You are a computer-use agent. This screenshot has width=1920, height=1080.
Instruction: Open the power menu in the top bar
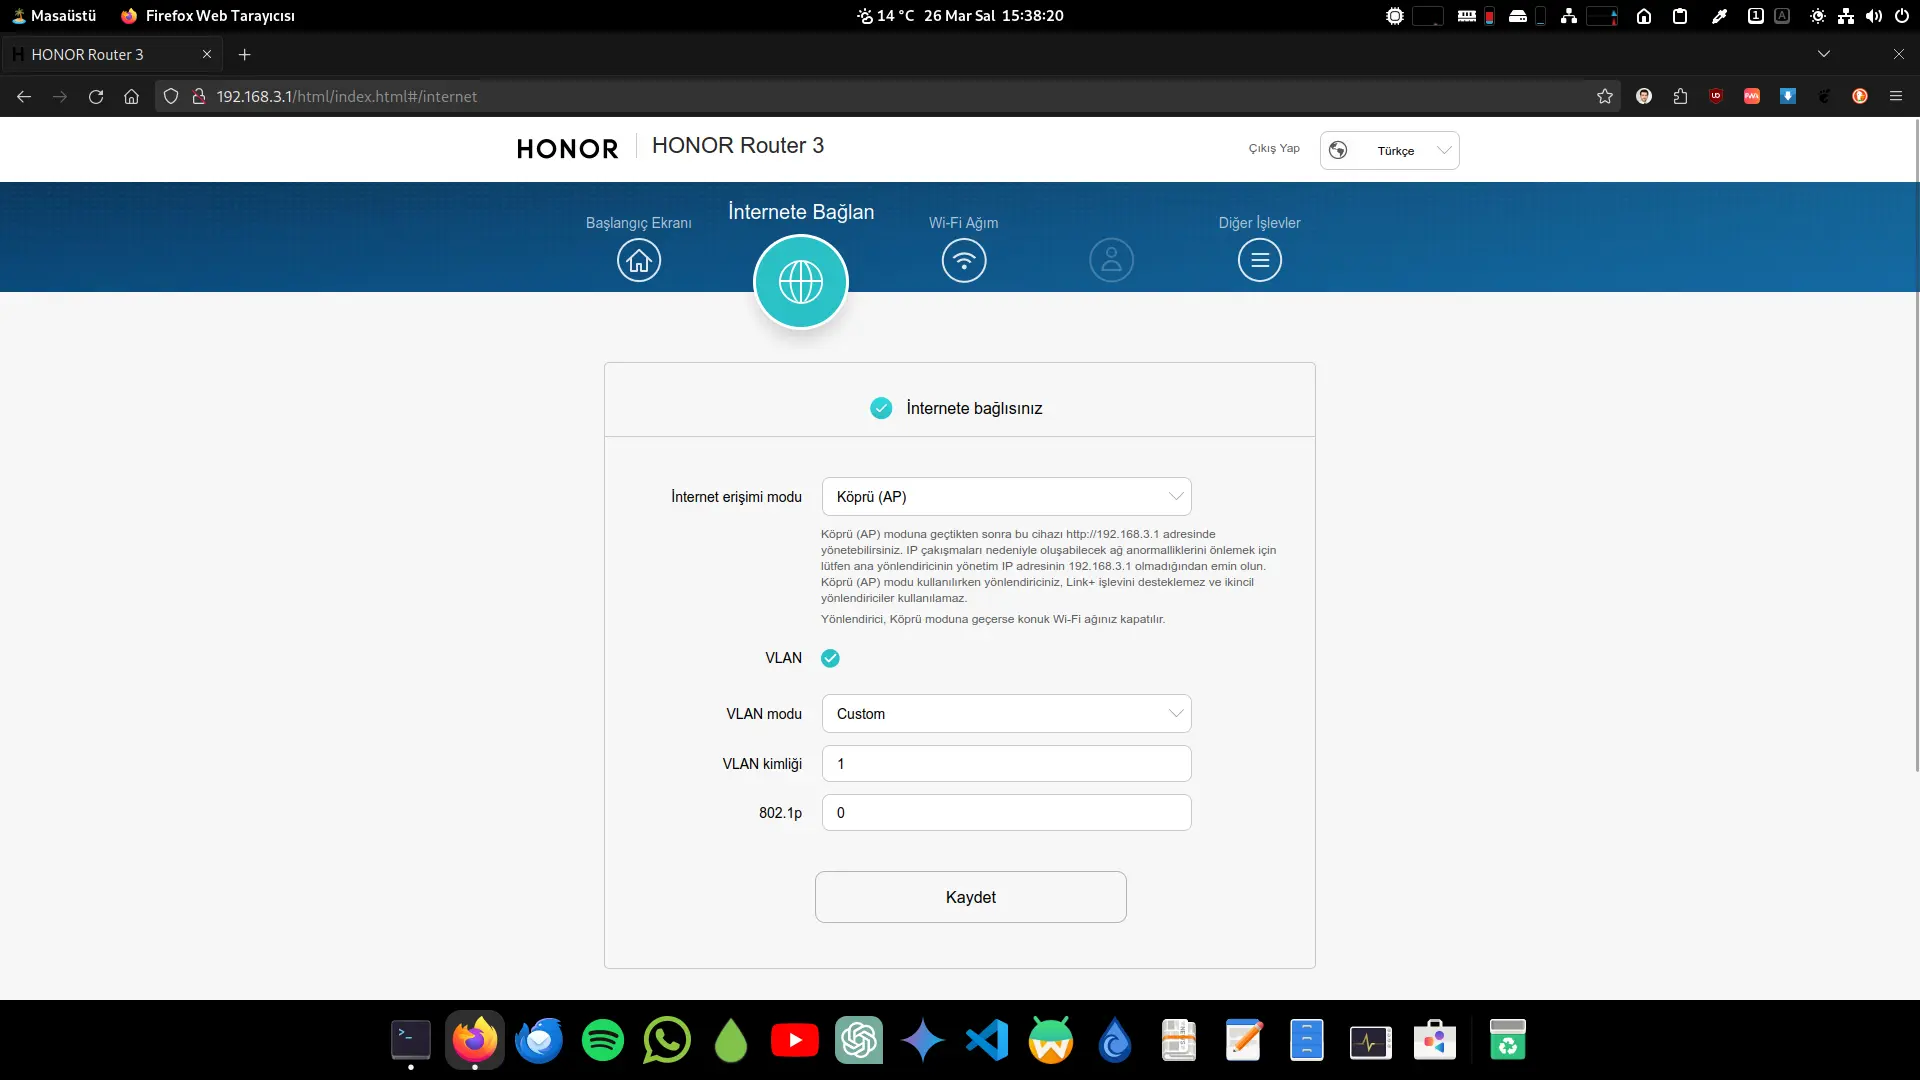click(x=1902, y=16)
